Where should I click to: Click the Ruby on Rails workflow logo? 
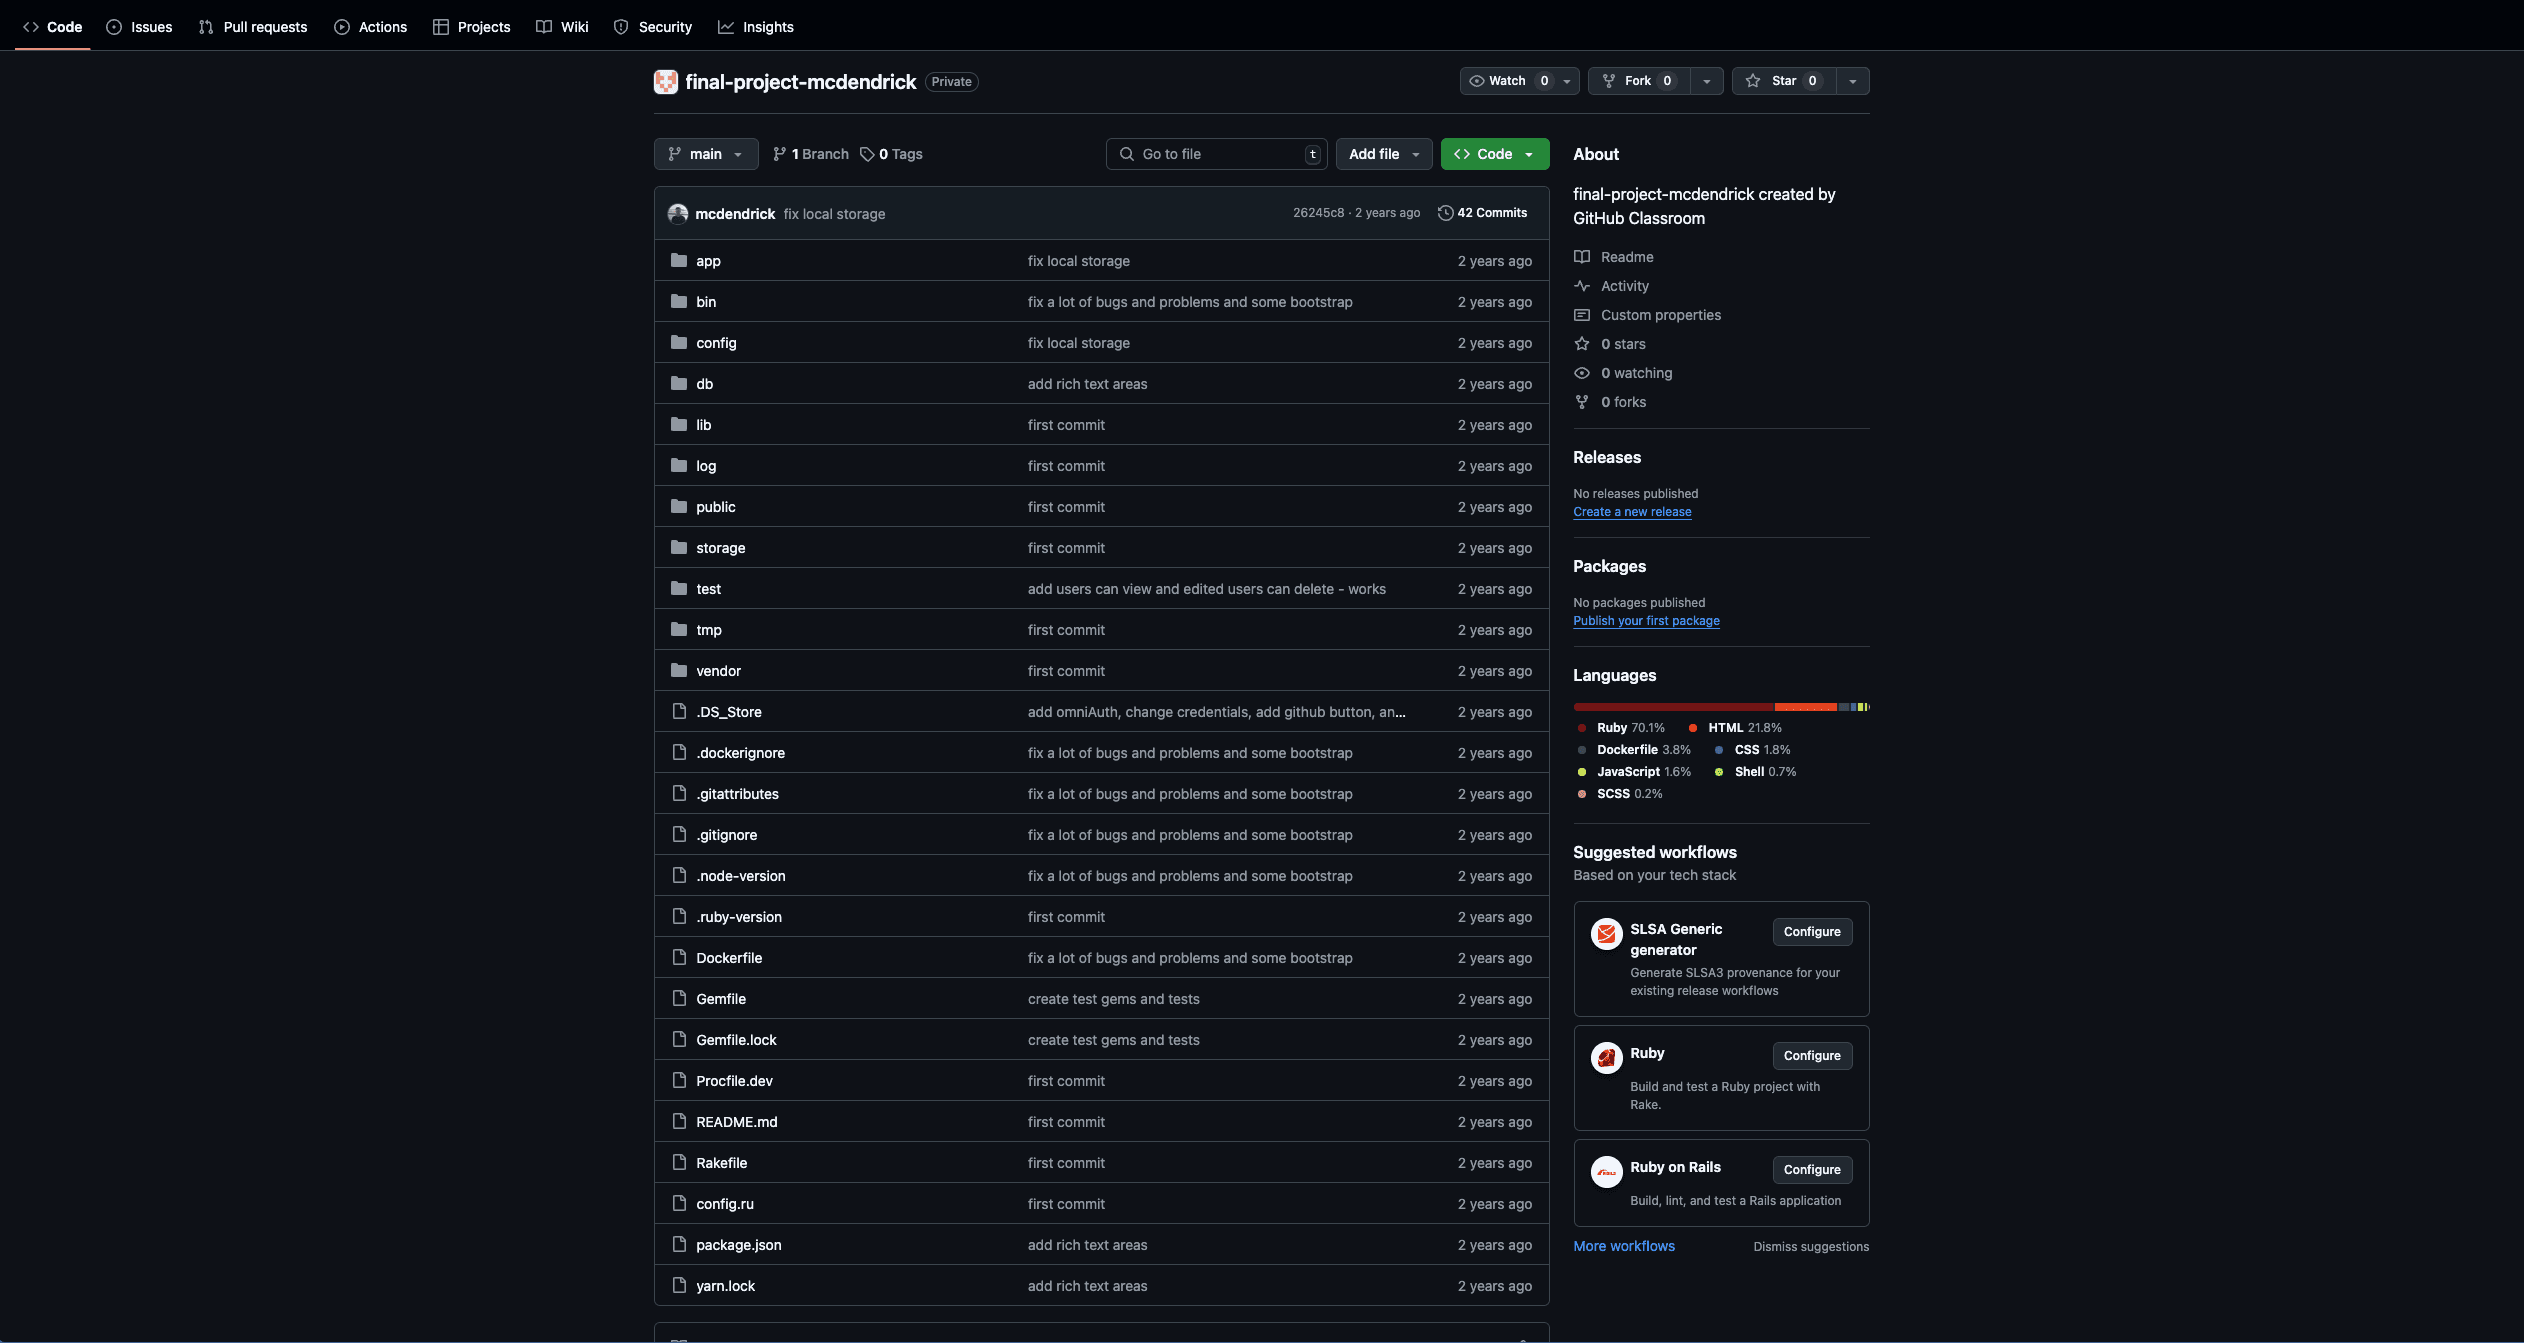point(1607,1172)
